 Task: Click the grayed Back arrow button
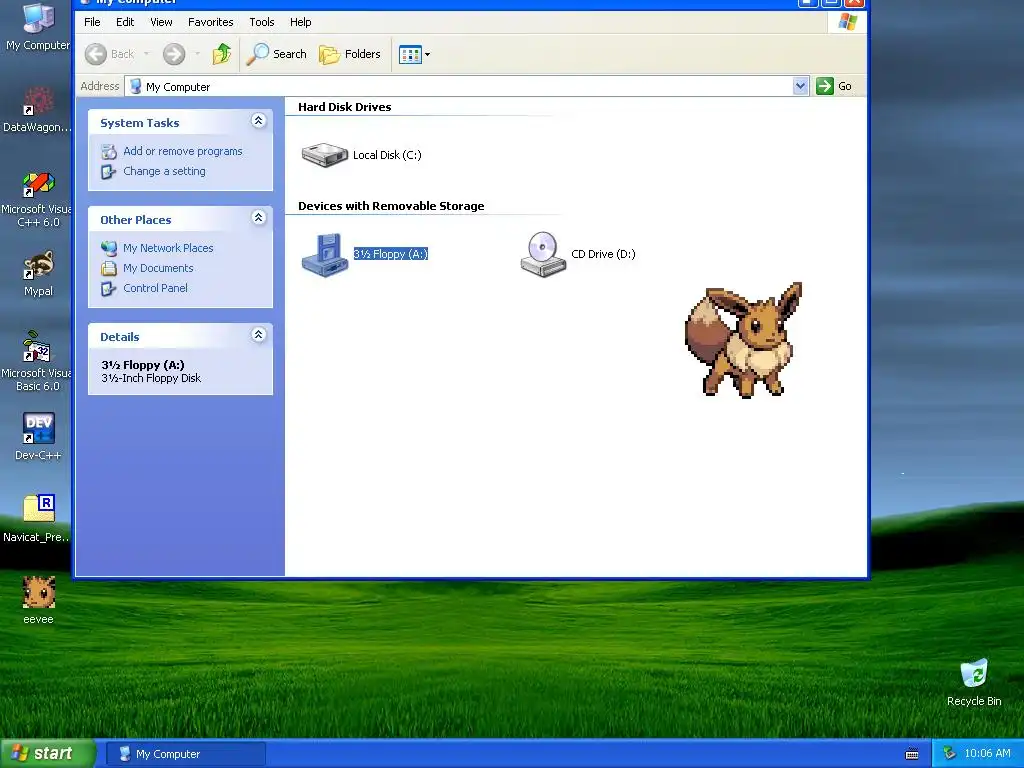[96, 54]
